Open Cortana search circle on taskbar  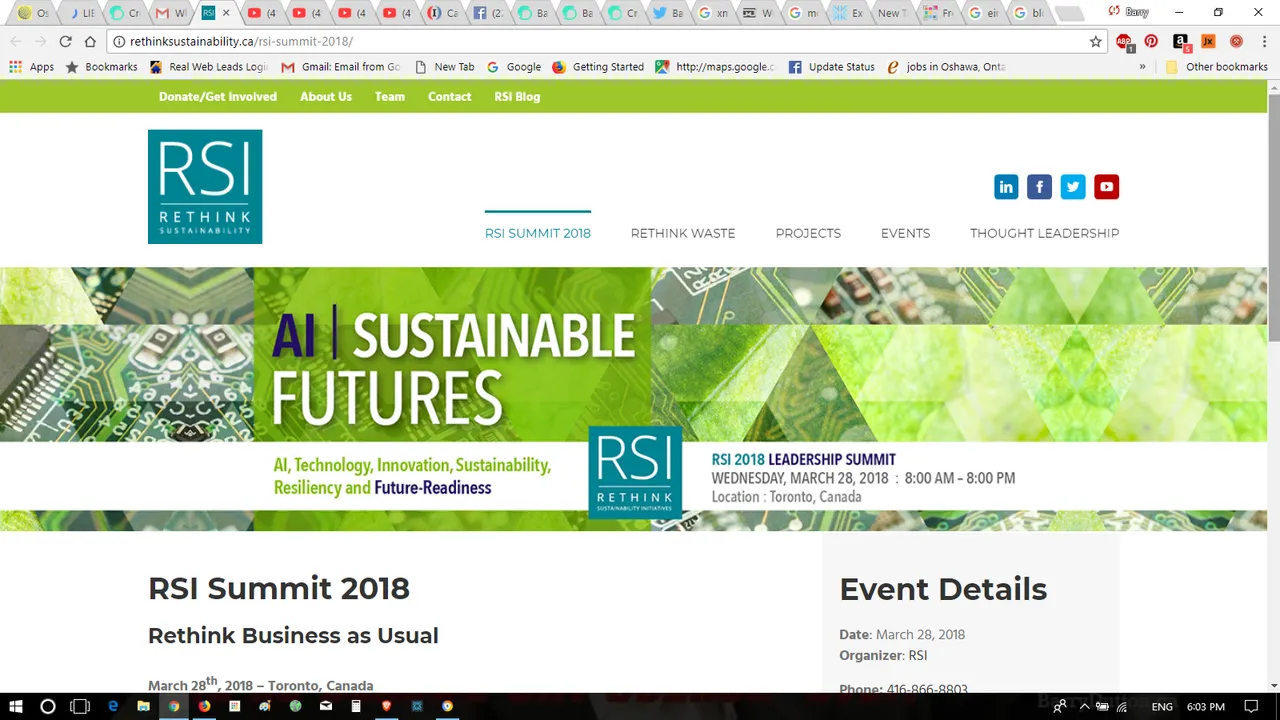tap(47, 706)
